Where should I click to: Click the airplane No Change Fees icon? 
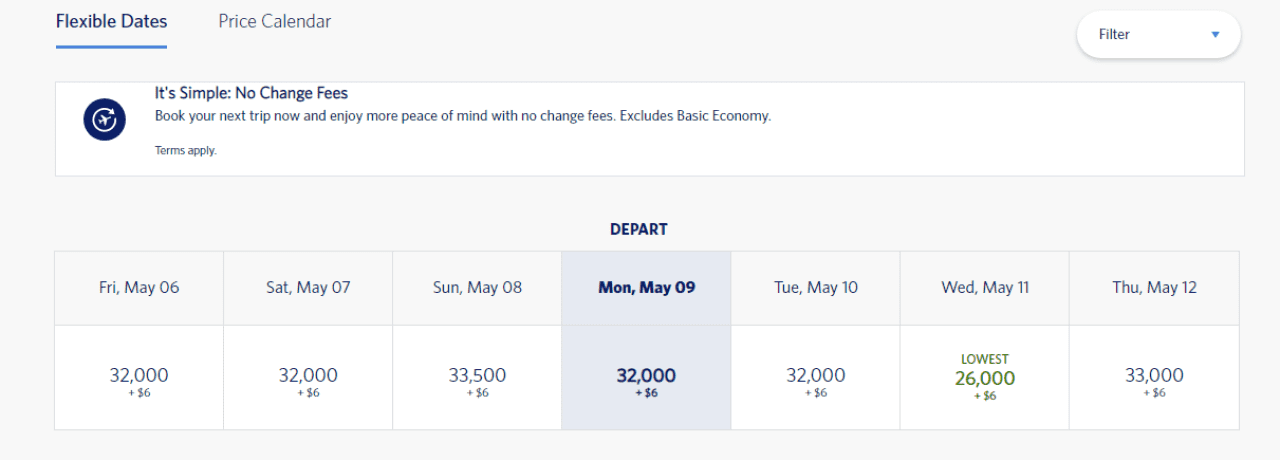tap(105, 120)
